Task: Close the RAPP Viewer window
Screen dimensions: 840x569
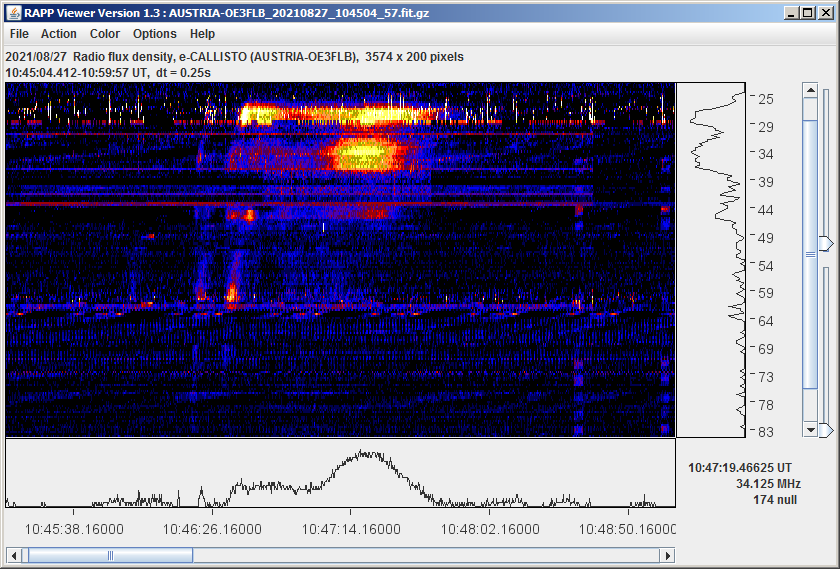Action: point(826,13)
